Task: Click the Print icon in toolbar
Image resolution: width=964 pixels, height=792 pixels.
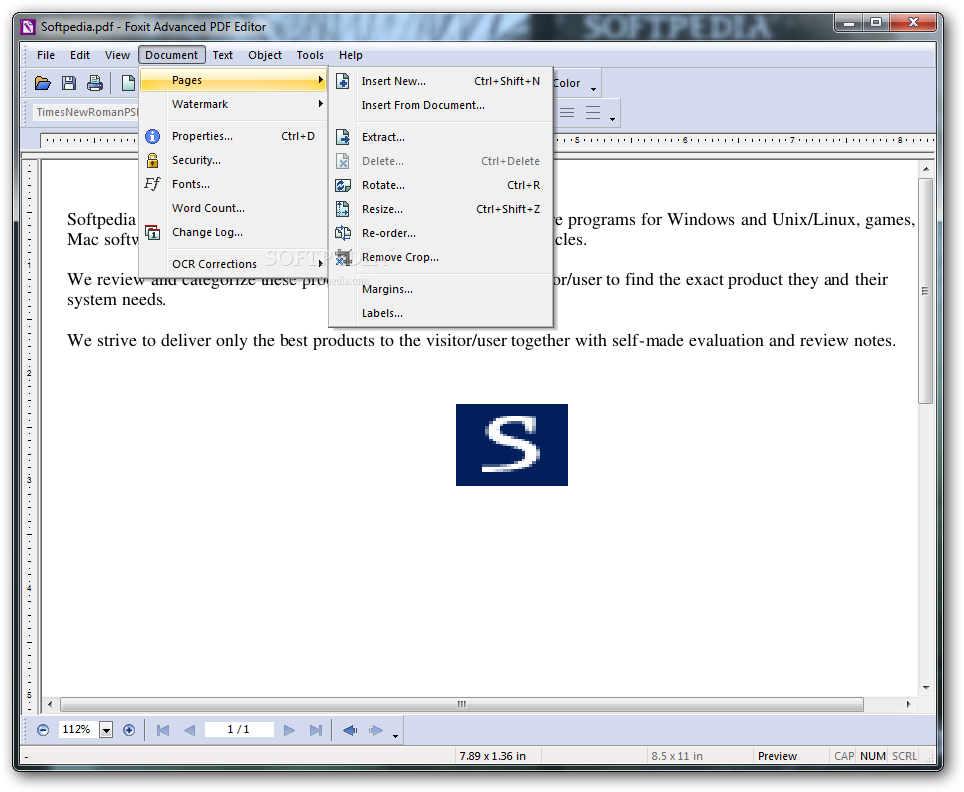Action: pyautogui.click(x=95, y=83)
